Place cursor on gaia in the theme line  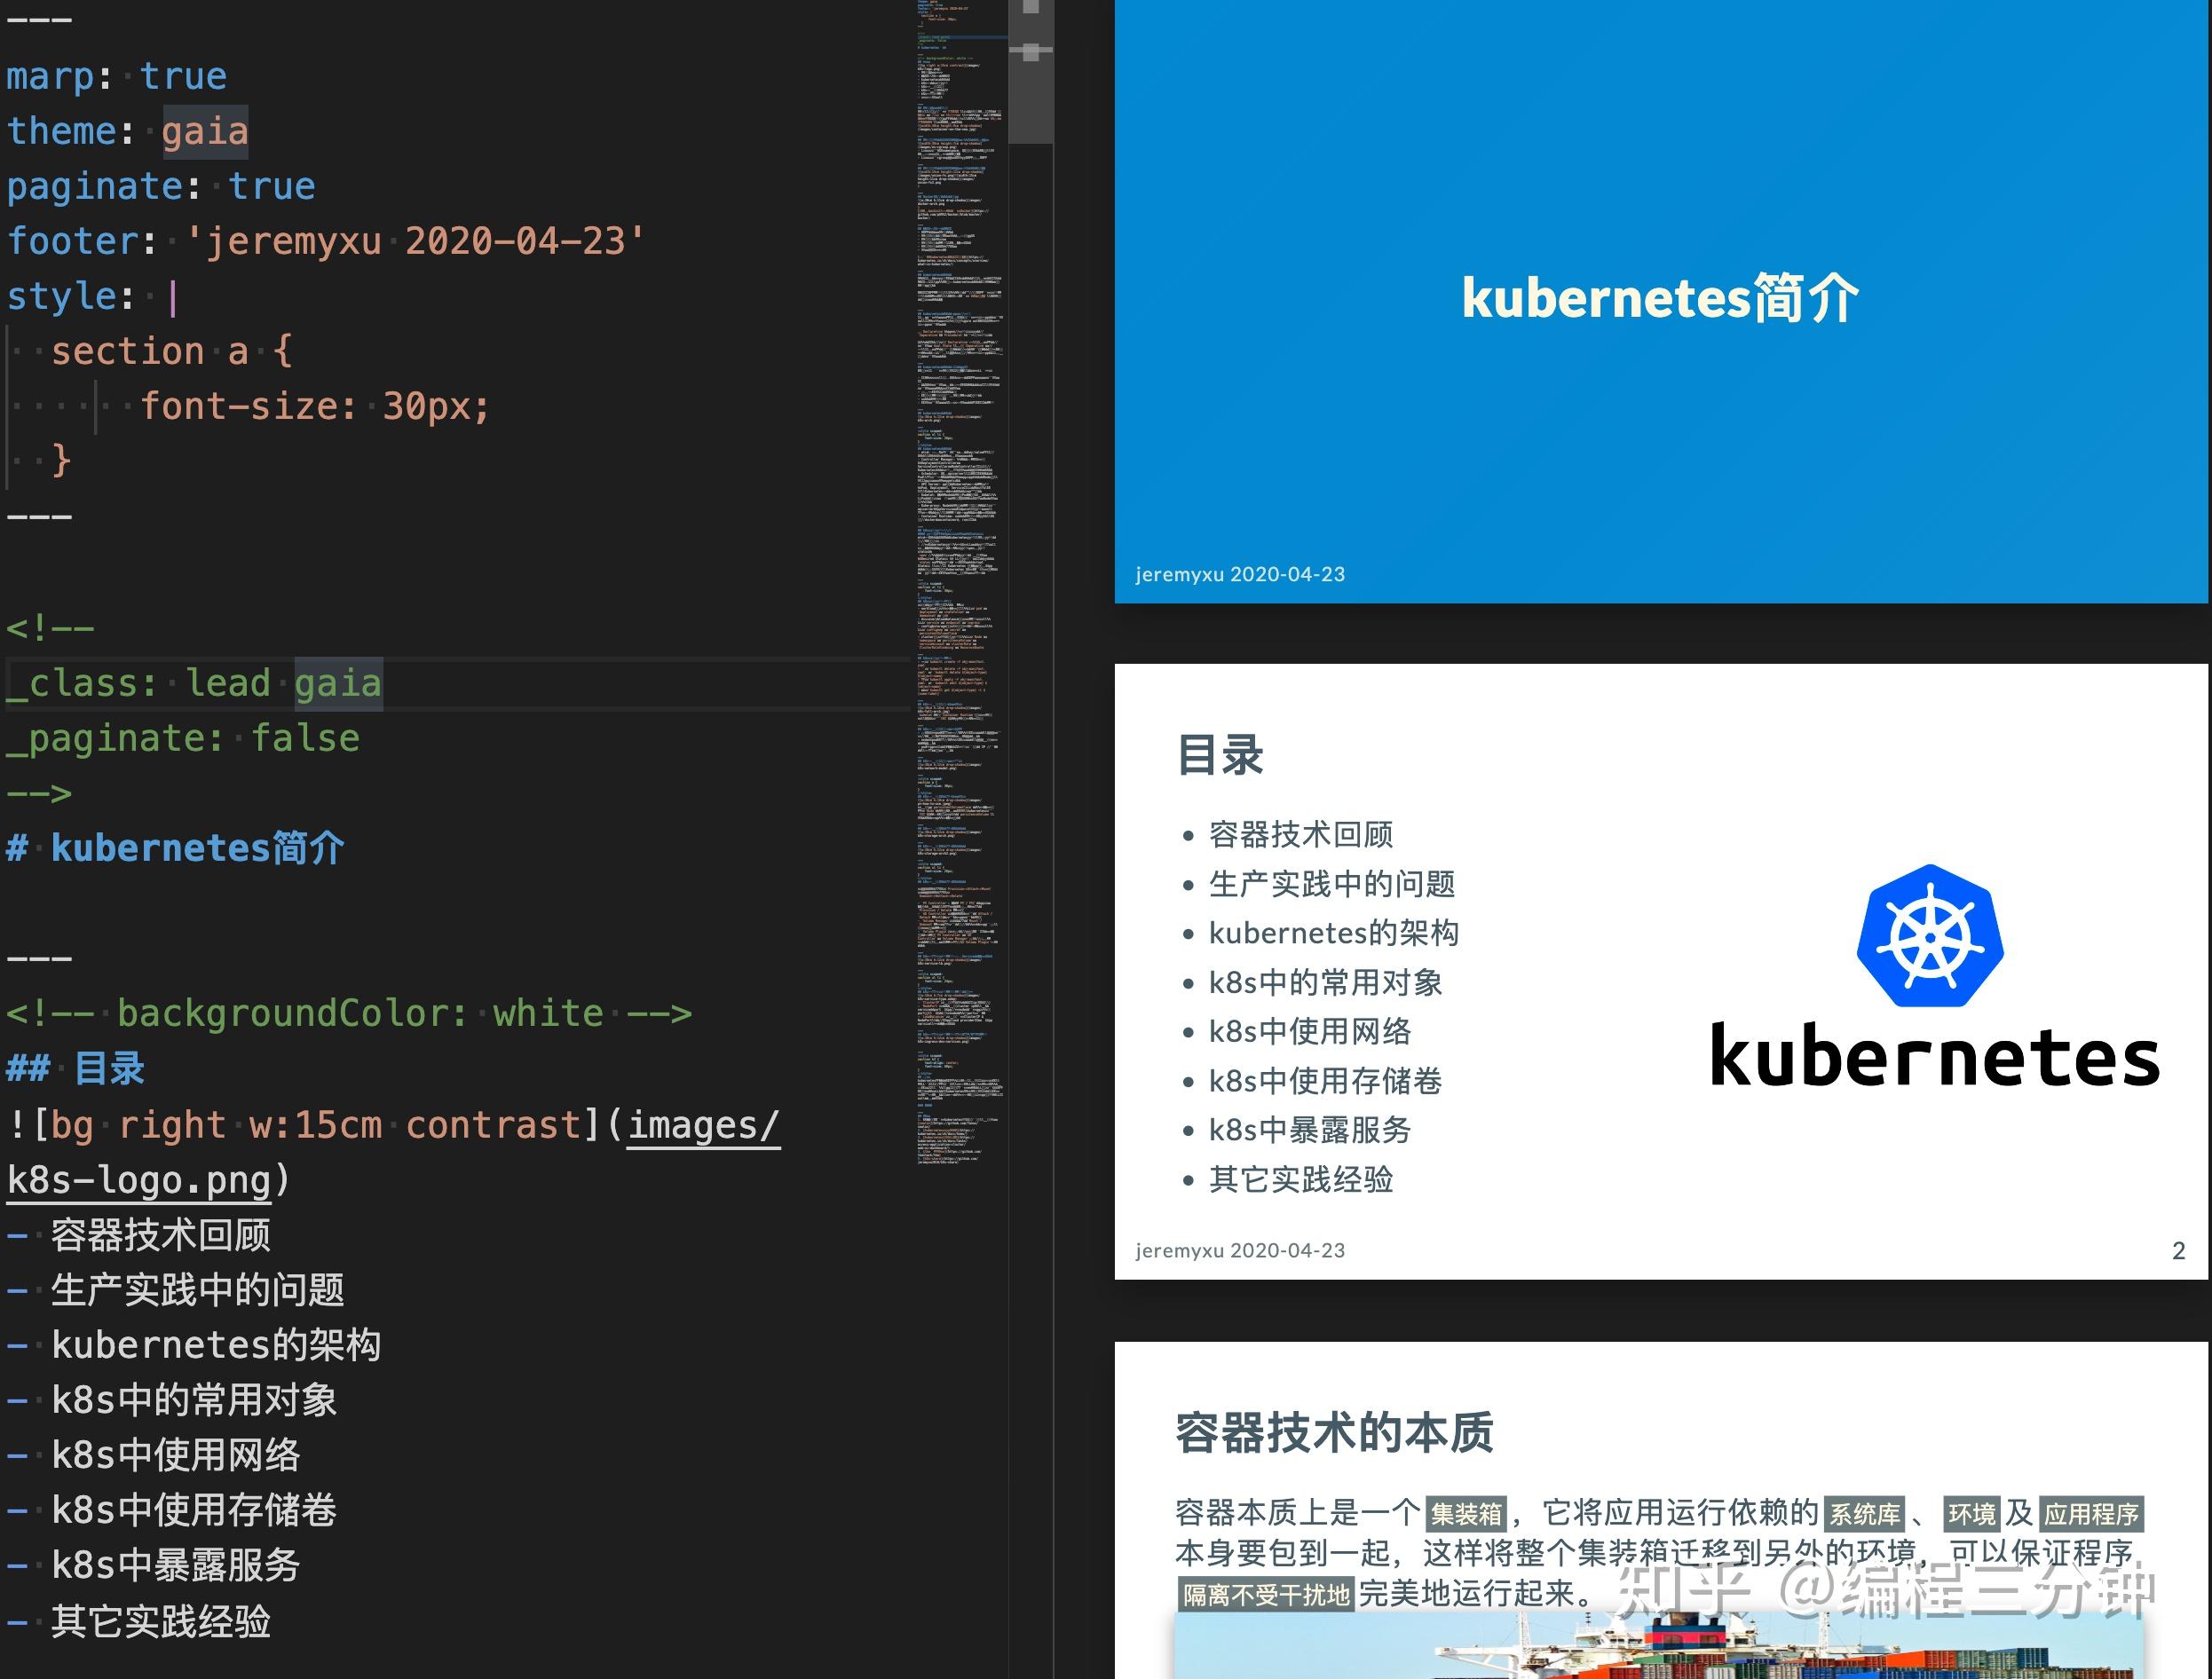[205, 131]
